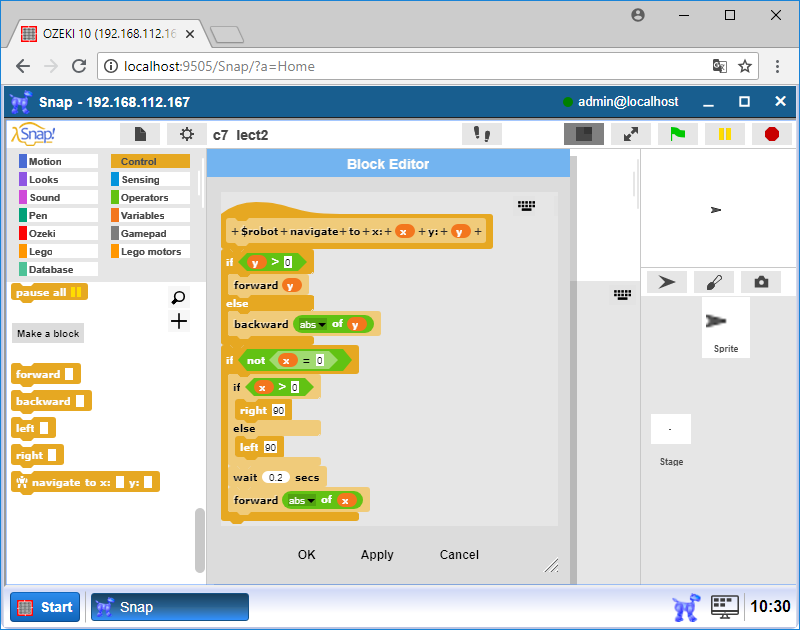Image resolution: width=800 pixels, height=630 pixels.
Task: Edit the 0 field in y > 0
Action: click(x=288, y=262)
